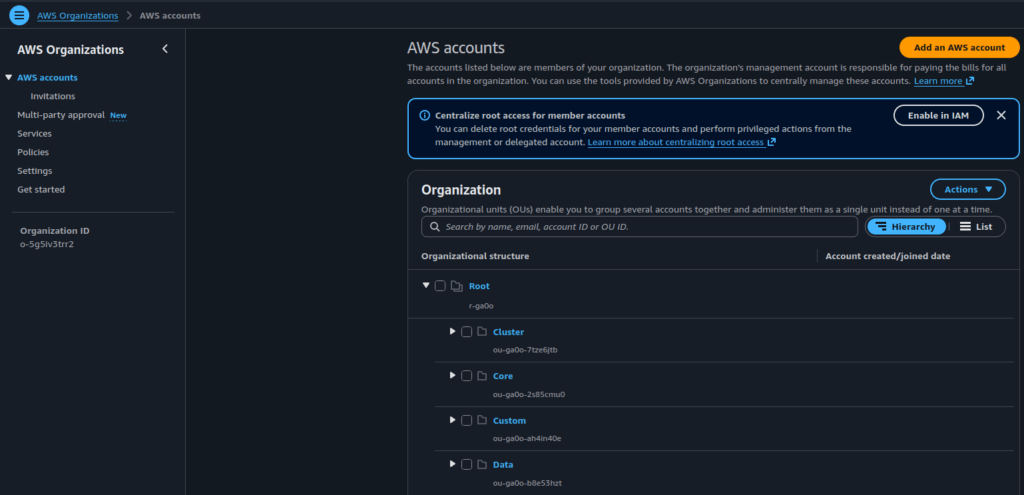Click the Custom folder icon
This screenshot has width=1024, height=495.
click(482, 421)
